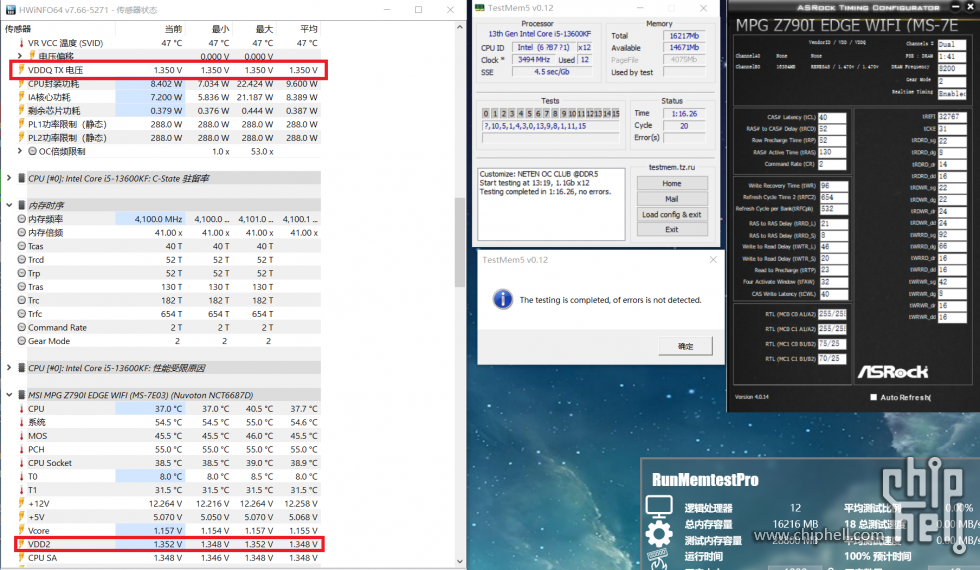Click ASRock logo in Timing Configurator
The height and width of the screenshot is (570, 980).
tap(892, 372)
